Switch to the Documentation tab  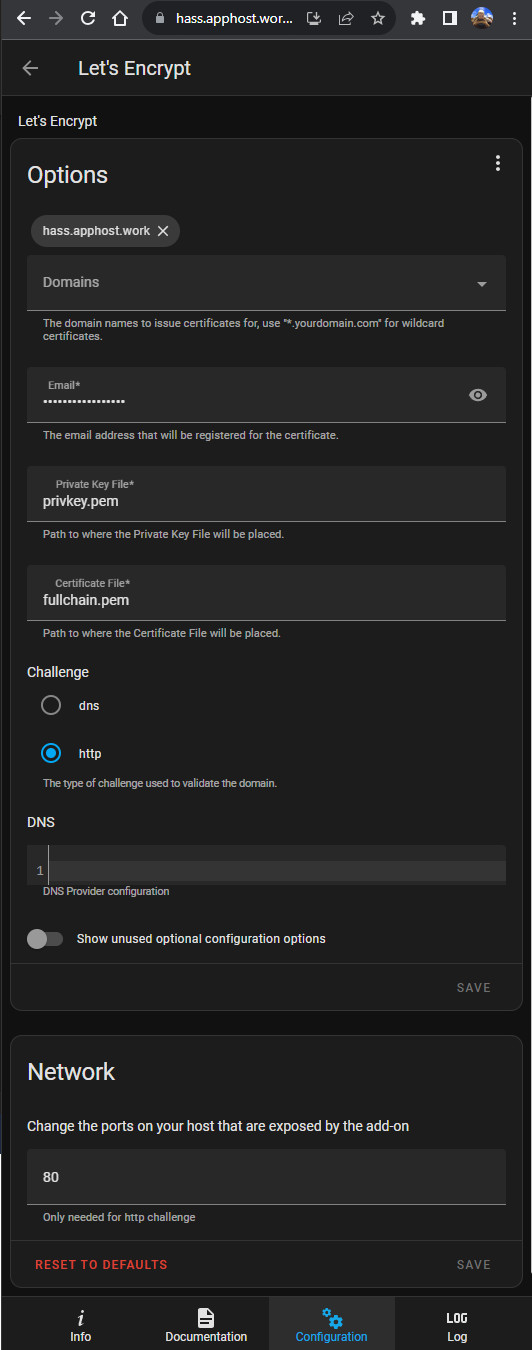coord(206,1325)
